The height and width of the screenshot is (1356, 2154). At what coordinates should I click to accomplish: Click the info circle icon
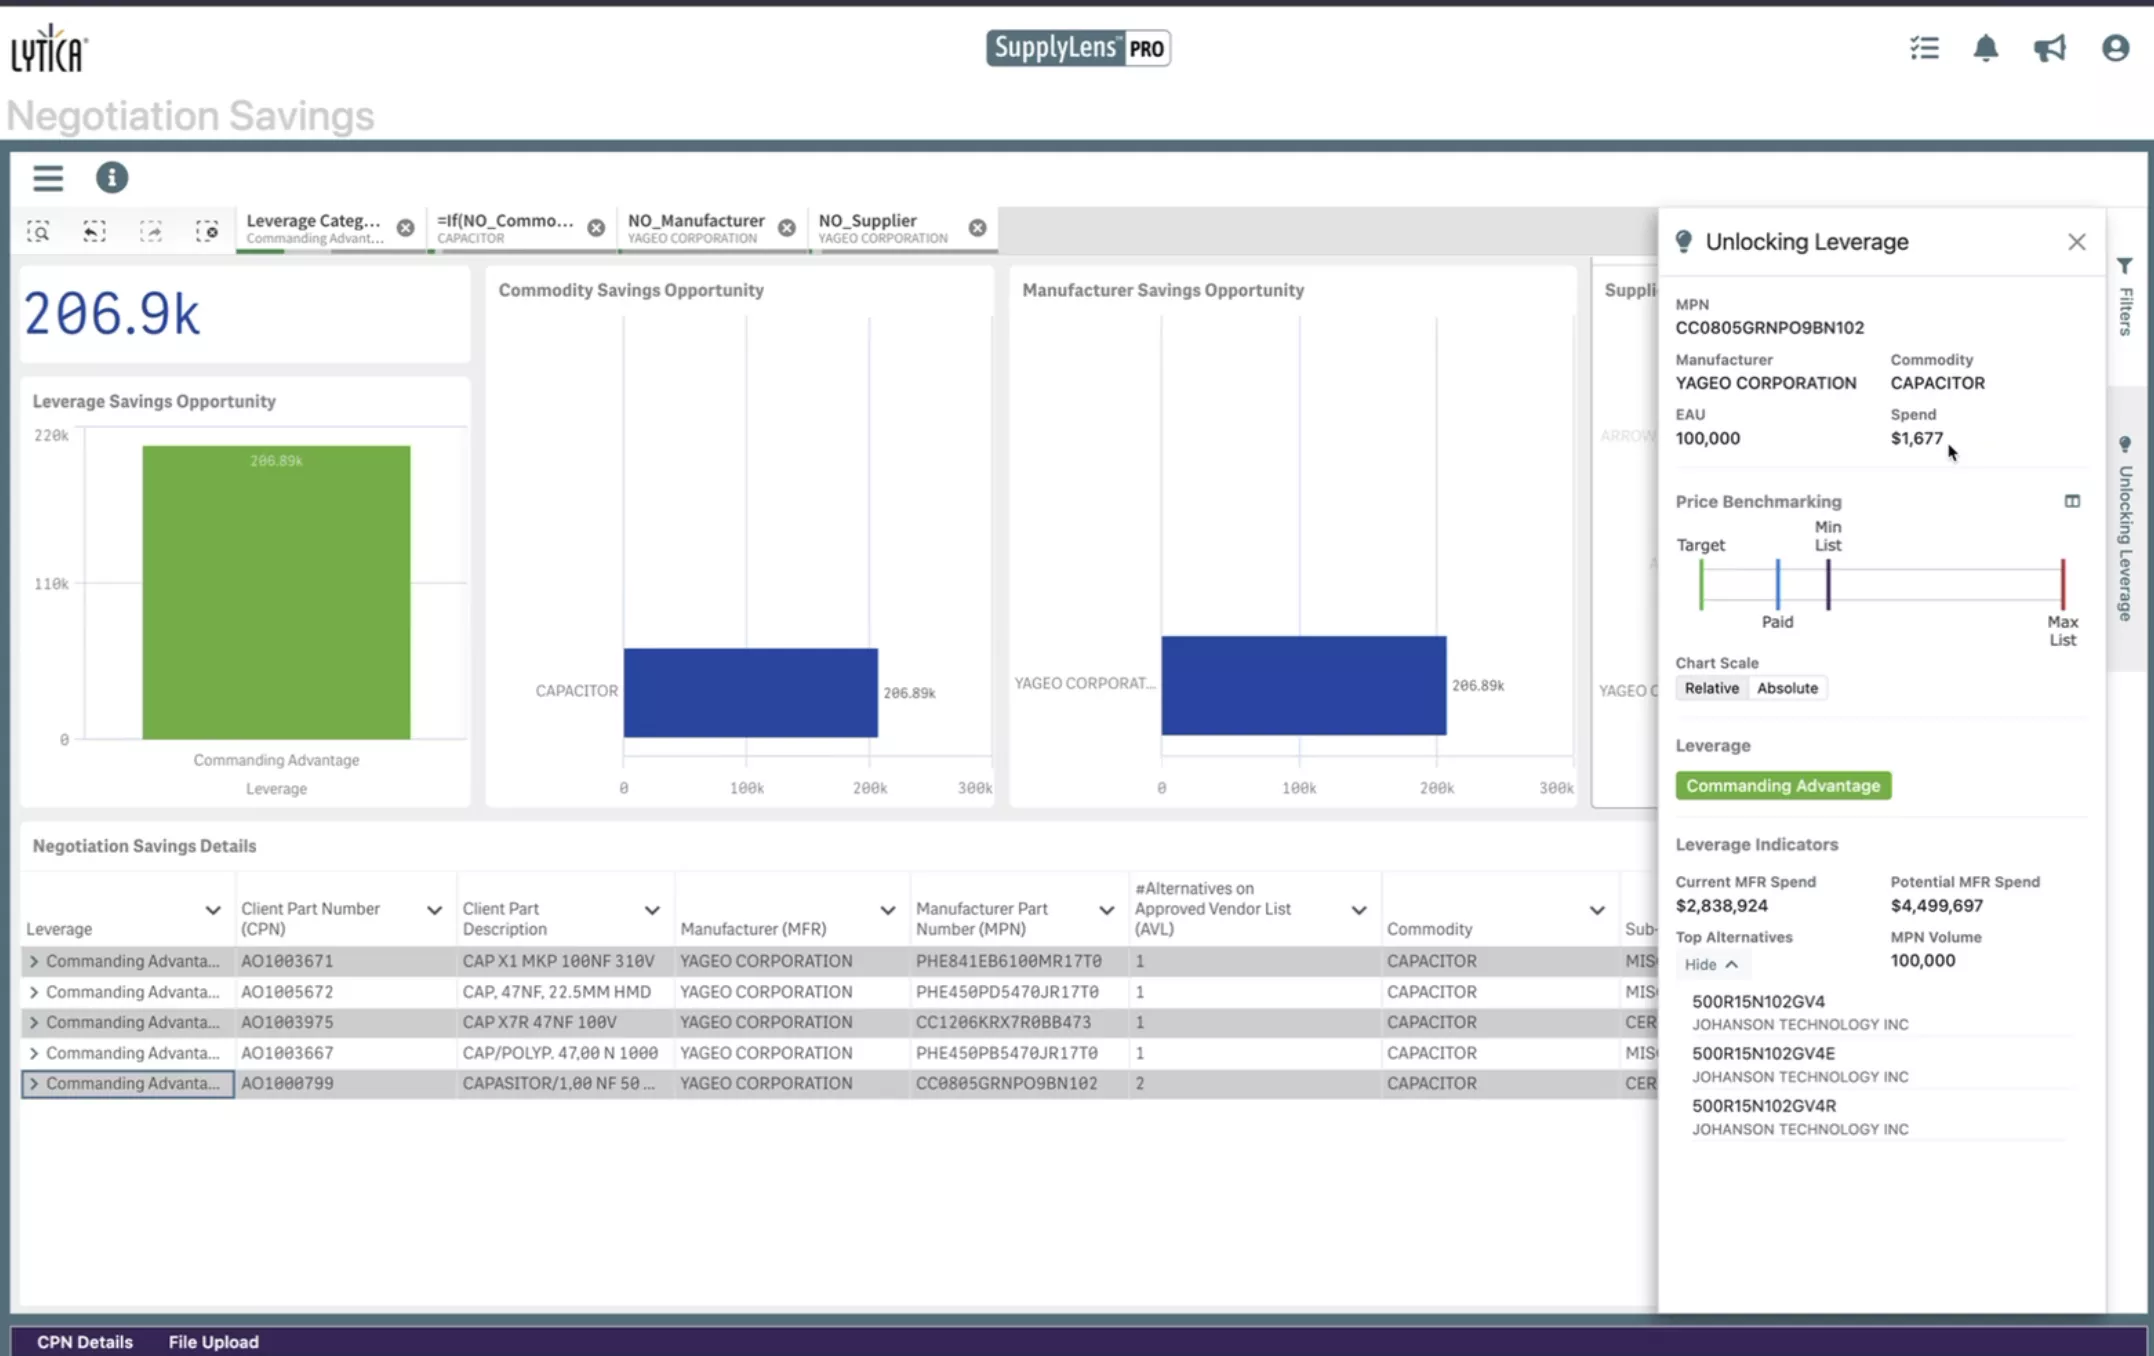pyautogui.click(x=111, y=178)
